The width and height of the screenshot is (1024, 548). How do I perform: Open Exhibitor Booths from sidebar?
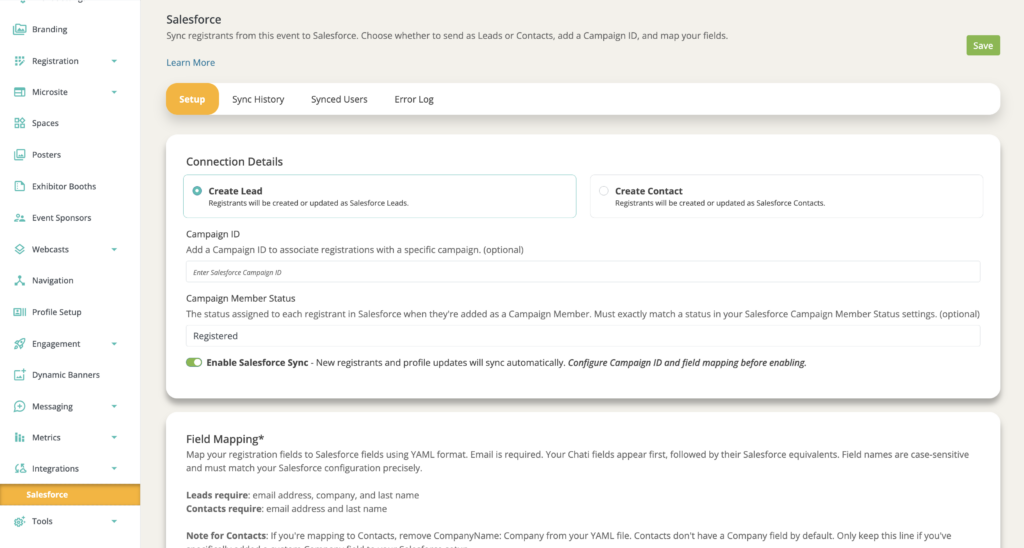[64, 186]
